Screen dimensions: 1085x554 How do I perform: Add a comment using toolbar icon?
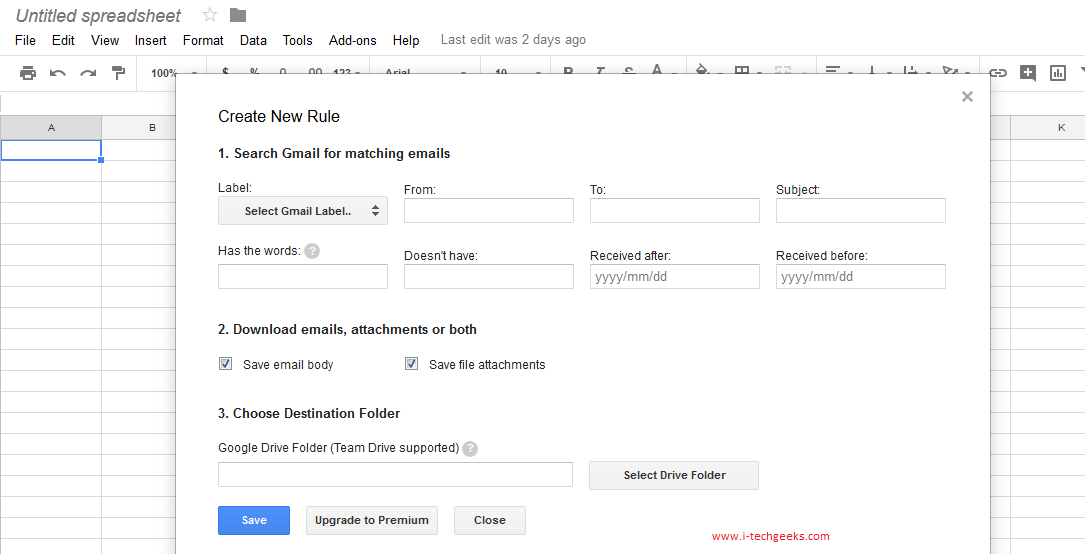(1028, 73)
